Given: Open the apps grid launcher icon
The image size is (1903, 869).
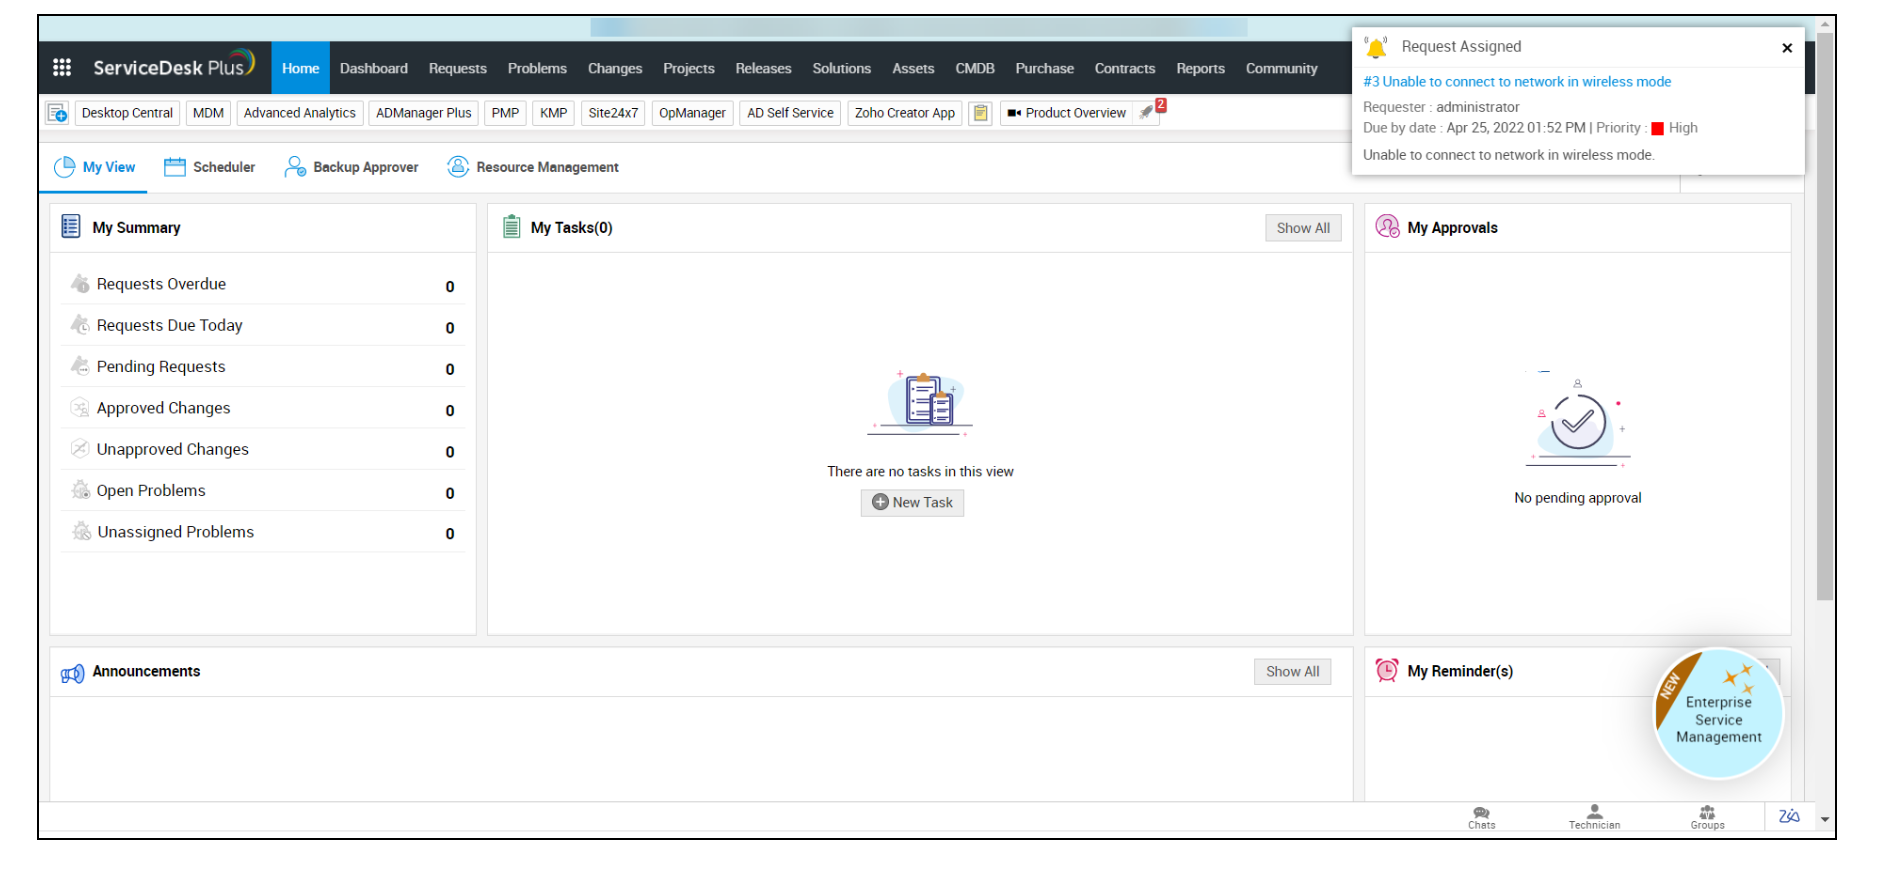Looking at the screenshot, I should [62, 67].
